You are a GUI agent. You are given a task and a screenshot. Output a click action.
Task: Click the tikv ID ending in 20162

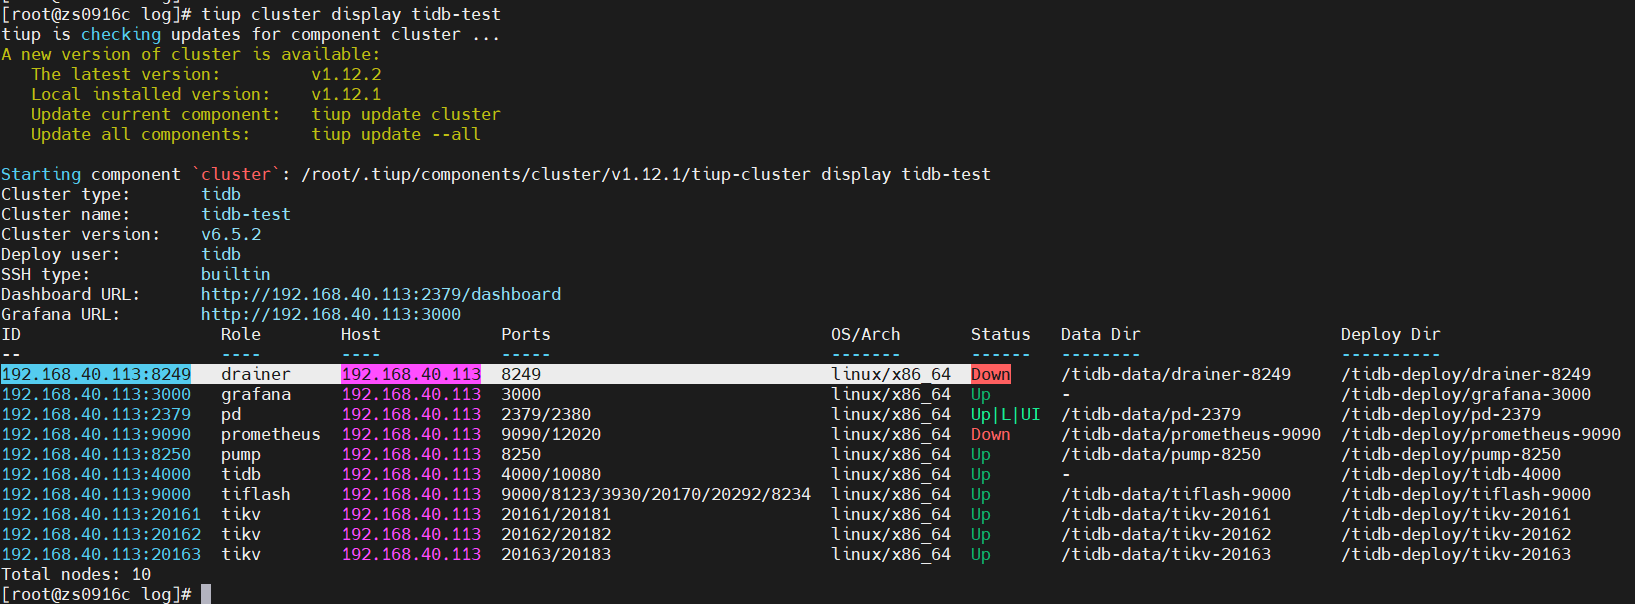tap(101, 534)
